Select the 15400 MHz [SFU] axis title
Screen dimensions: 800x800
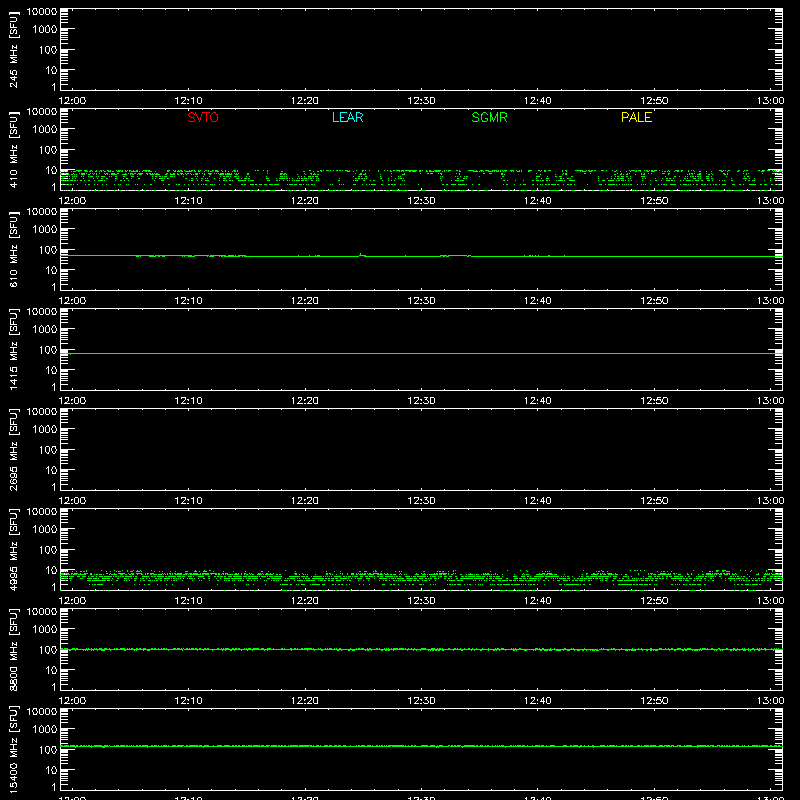click(x=14, y=750)
